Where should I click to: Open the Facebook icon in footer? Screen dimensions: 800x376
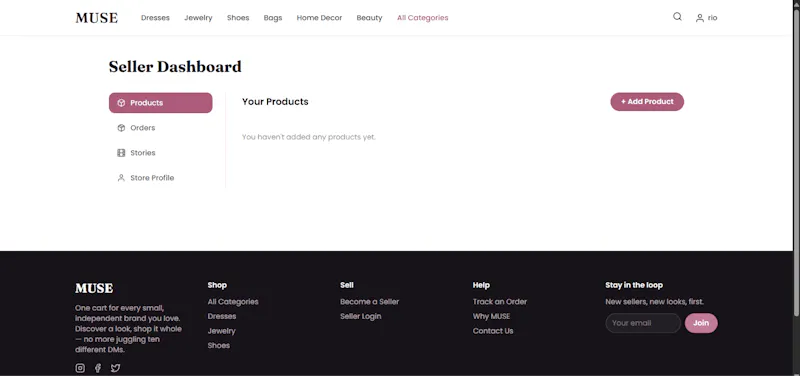(x=98, y=368)
